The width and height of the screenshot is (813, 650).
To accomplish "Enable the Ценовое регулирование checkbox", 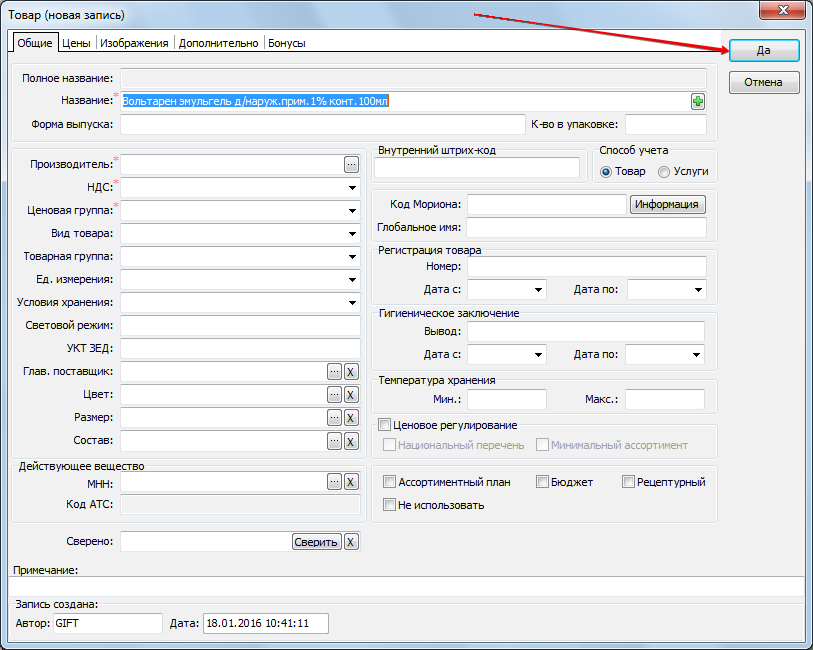I will click(385, 425).
